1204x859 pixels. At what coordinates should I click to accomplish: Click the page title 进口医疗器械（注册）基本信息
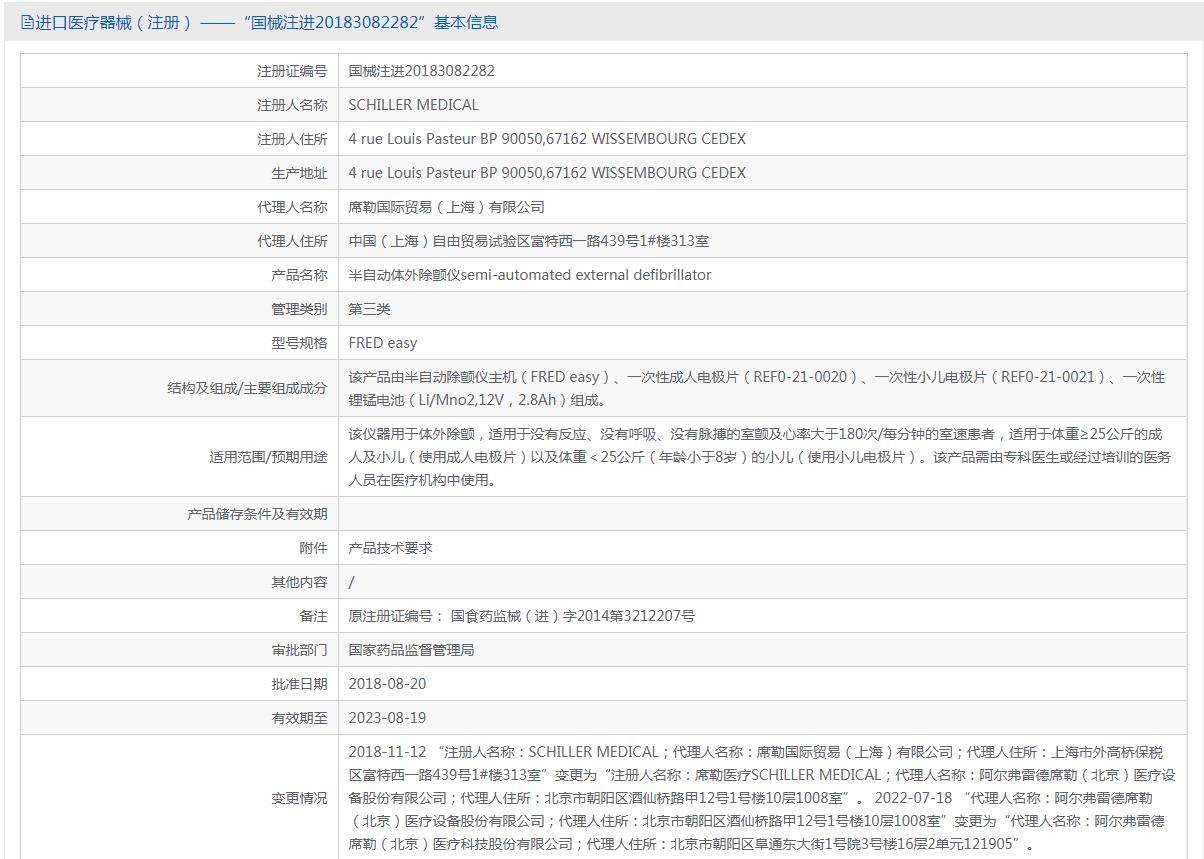[x=266, y=22]
